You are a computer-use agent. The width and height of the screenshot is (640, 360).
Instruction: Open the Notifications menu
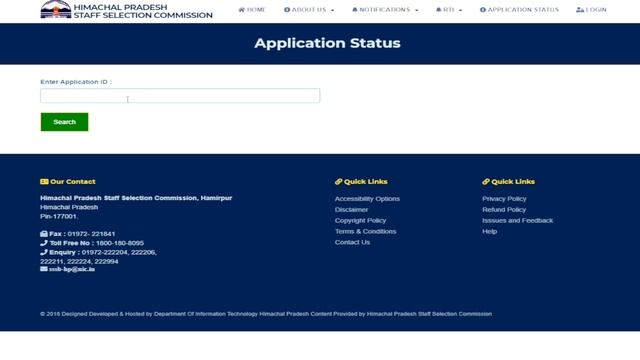(x=385, y=9)
